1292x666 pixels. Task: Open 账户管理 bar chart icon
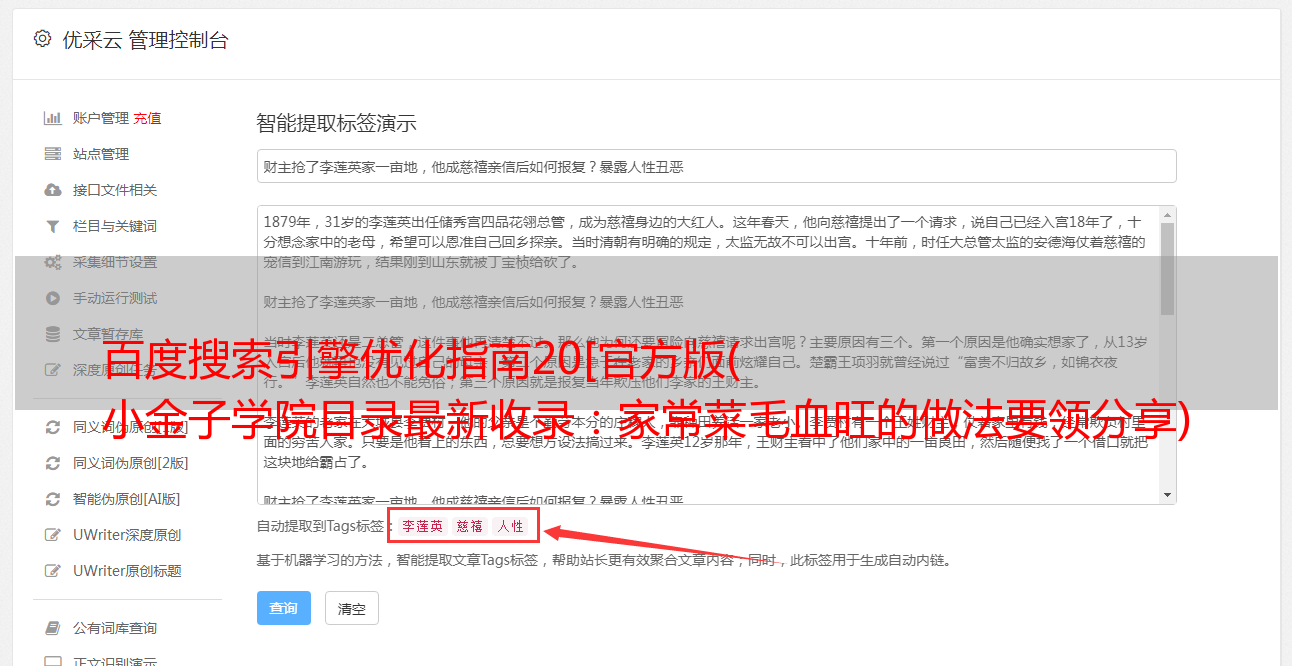point(53,118)
